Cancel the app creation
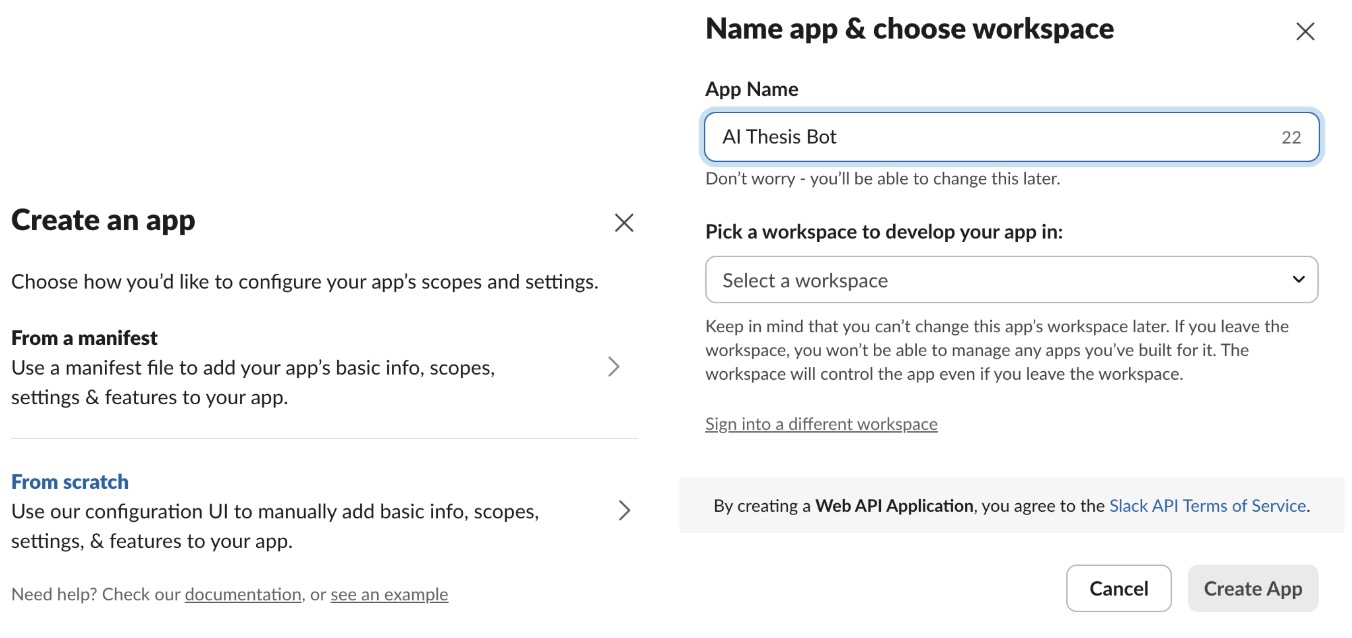1352x638 pixels. (x=1118, y=589)
